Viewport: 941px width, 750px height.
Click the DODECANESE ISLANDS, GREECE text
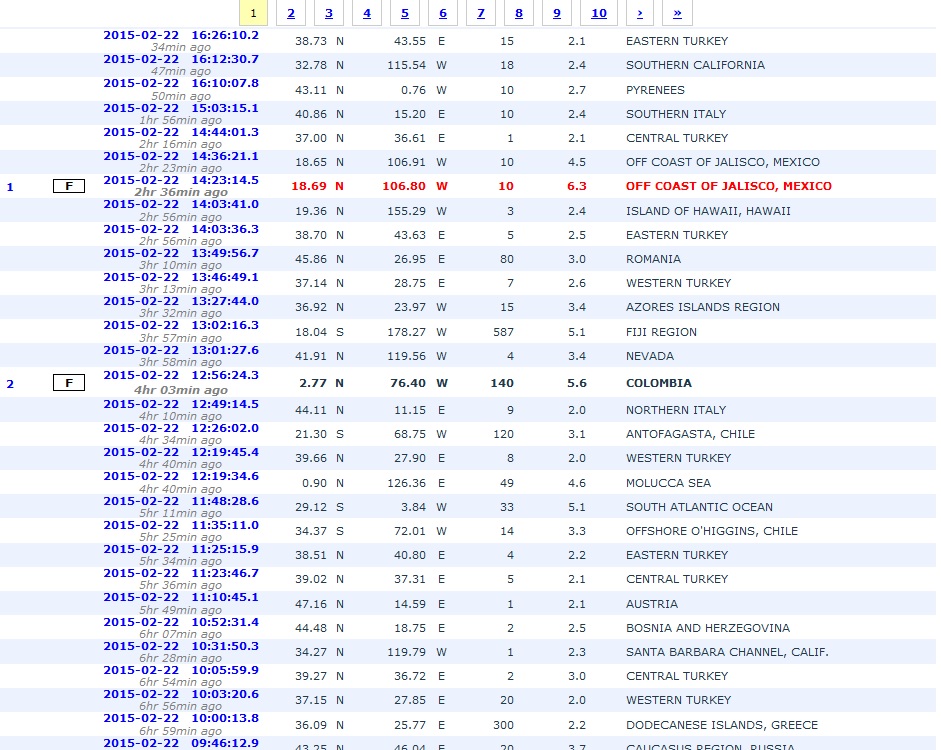722,725
